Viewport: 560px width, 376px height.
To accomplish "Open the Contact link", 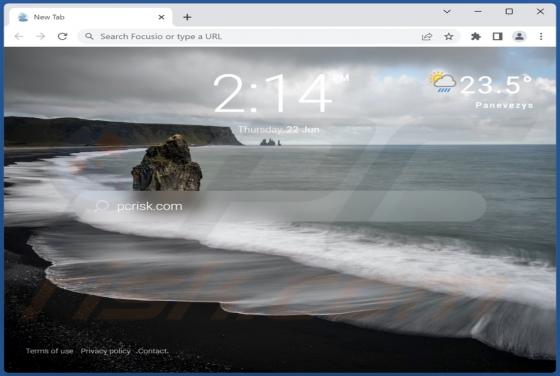I will 152,351.
